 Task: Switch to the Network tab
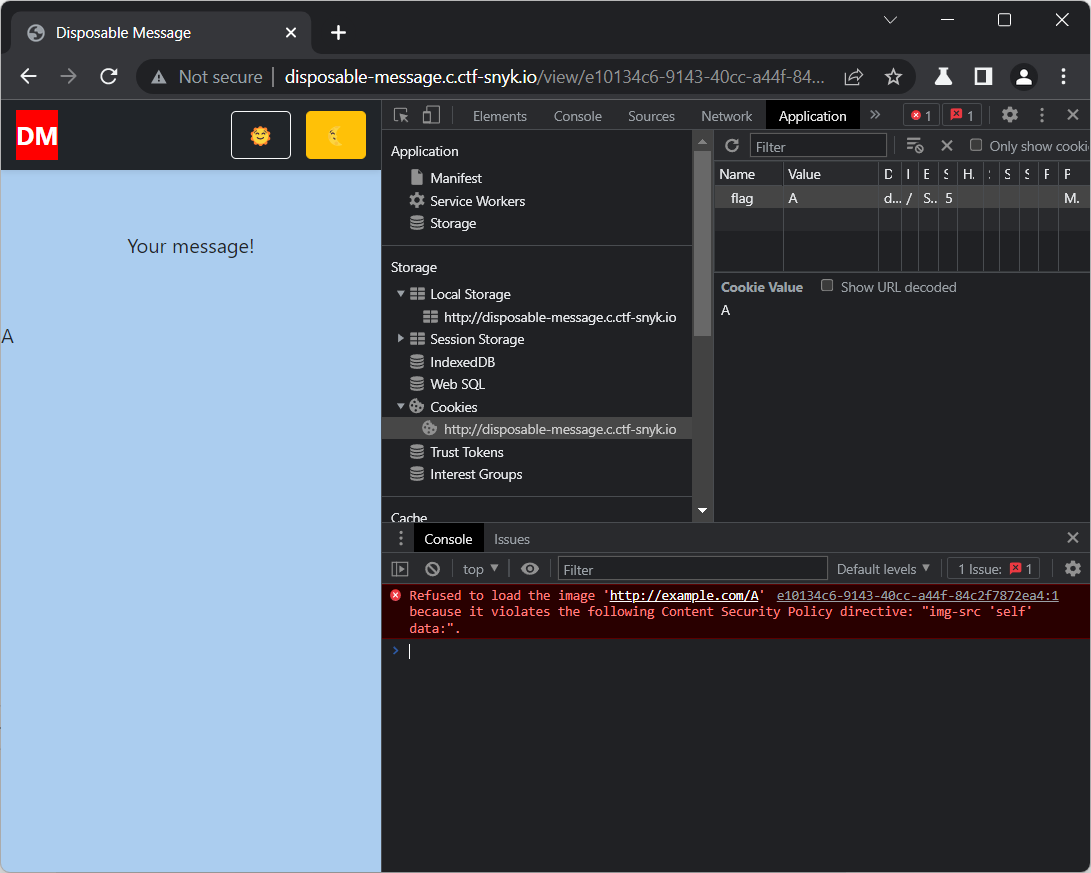click(x=726, y=116)
